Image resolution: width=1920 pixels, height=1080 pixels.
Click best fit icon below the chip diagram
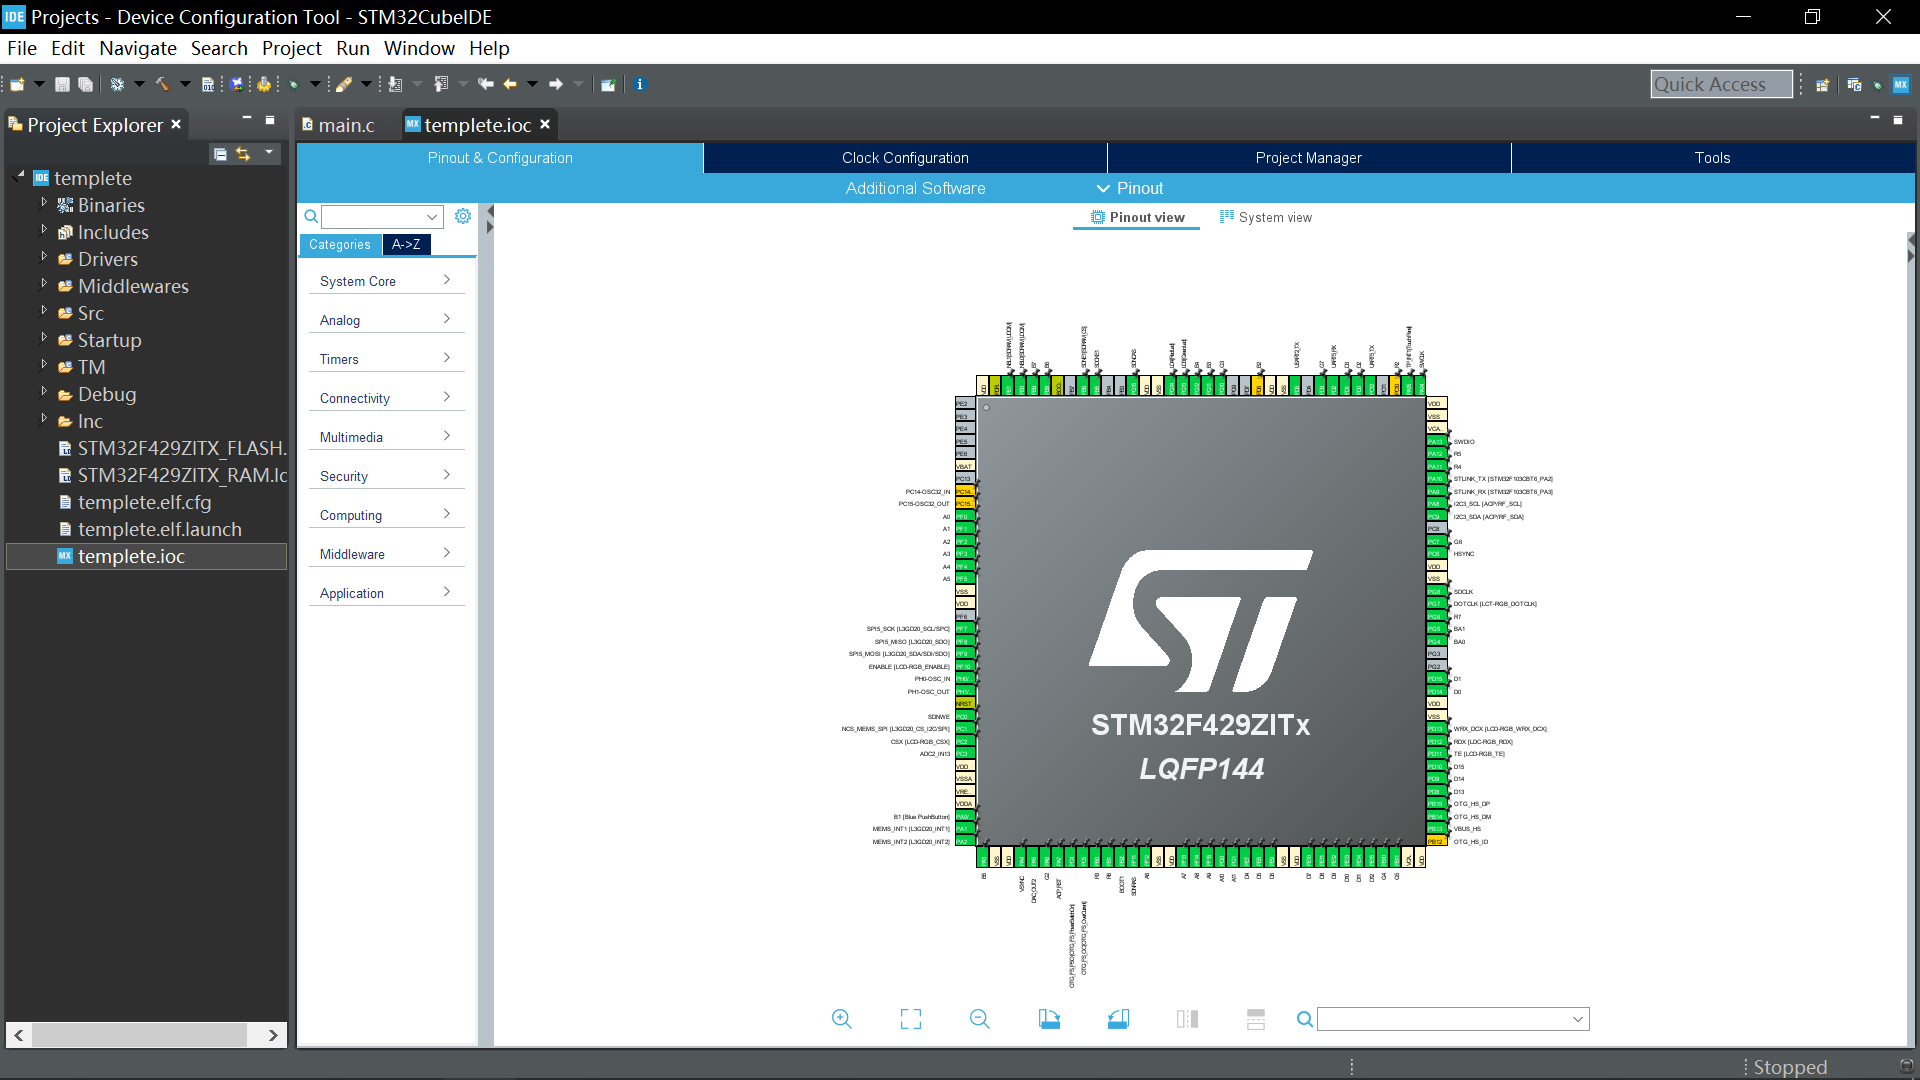click(x=910, y=1018)
